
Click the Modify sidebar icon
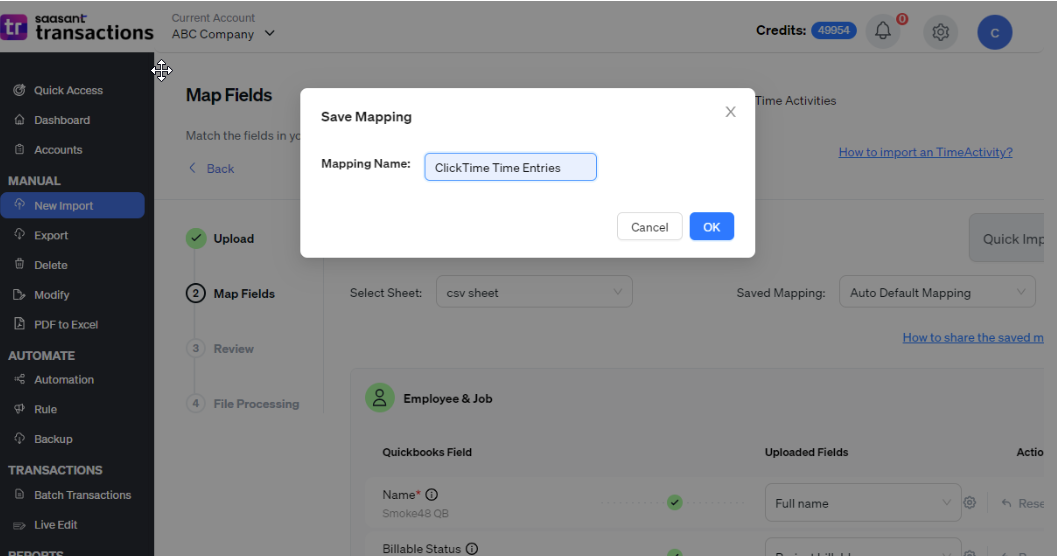[x=20, y=294]
